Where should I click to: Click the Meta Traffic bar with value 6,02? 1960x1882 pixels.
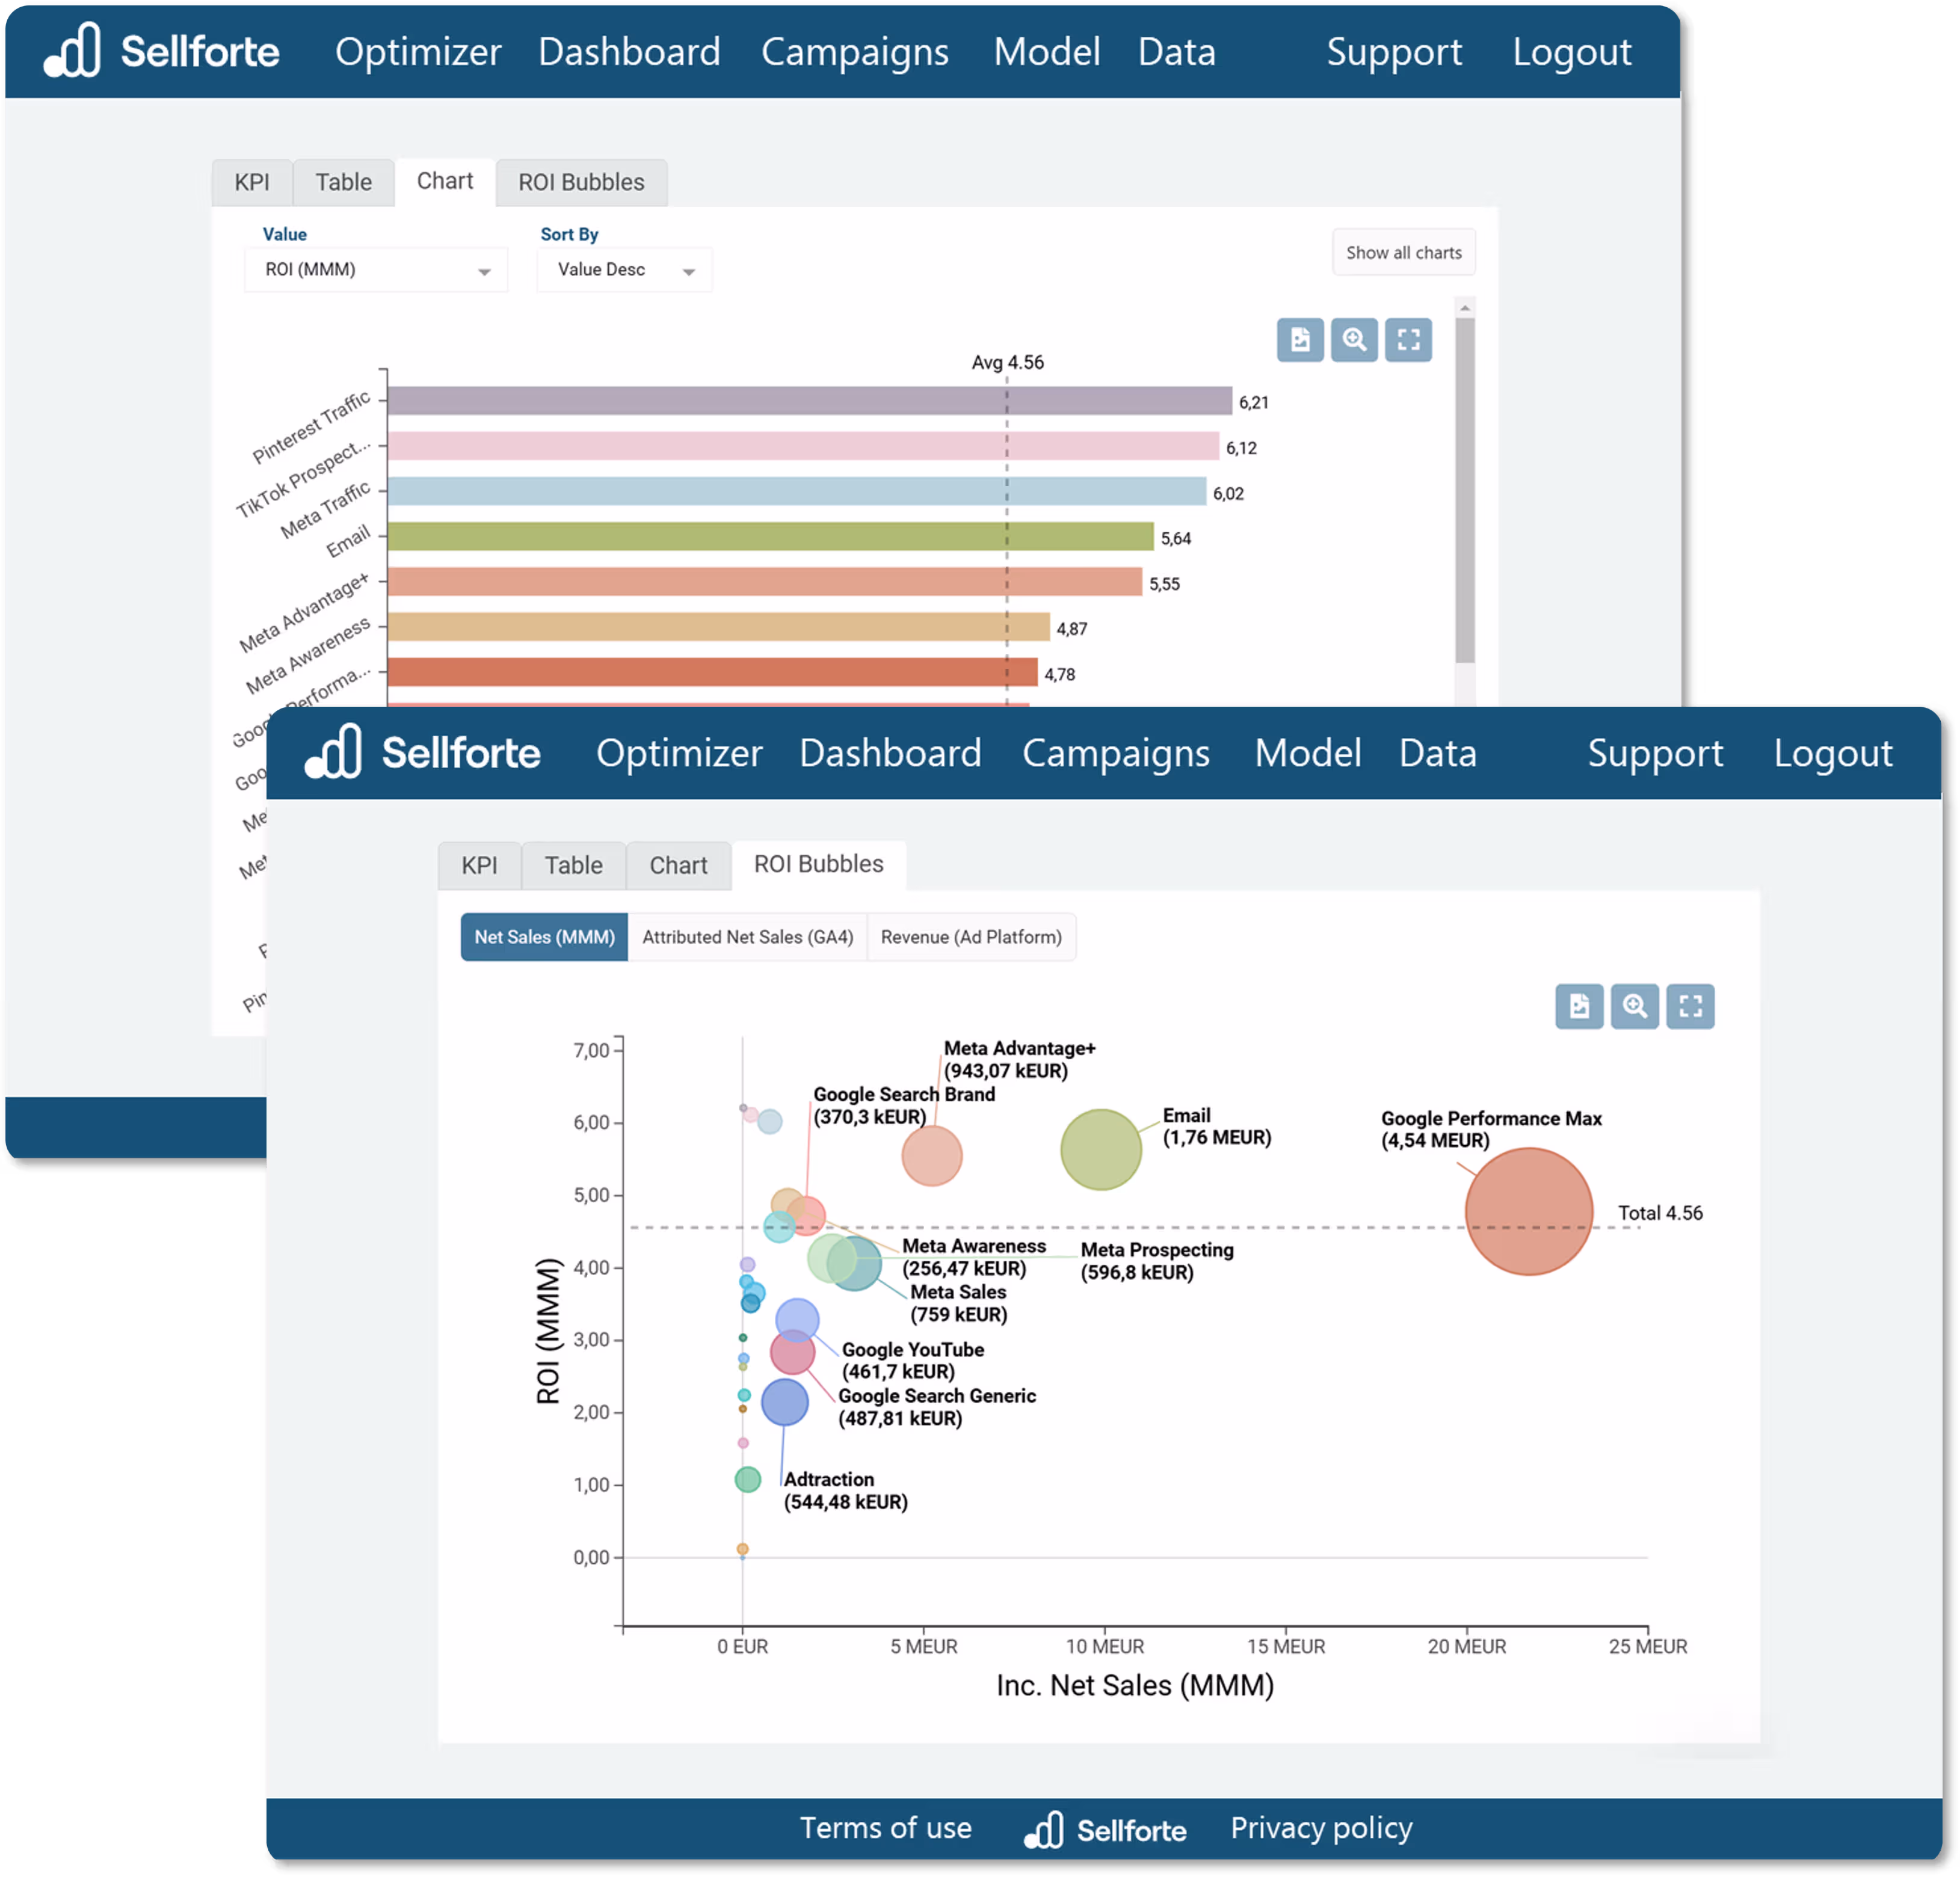point(797,491)
